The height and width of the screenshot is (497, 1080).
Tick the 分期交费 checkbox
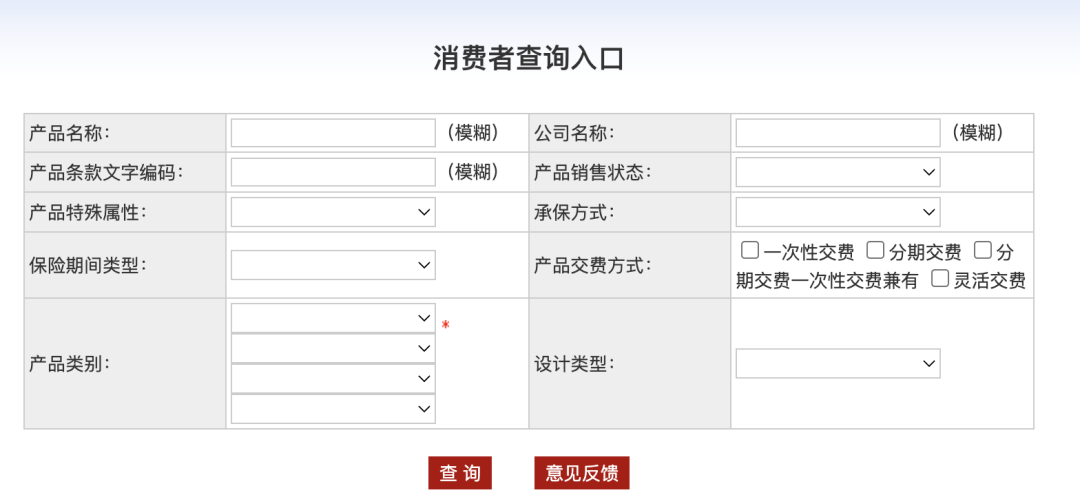[x=875, y=250]
